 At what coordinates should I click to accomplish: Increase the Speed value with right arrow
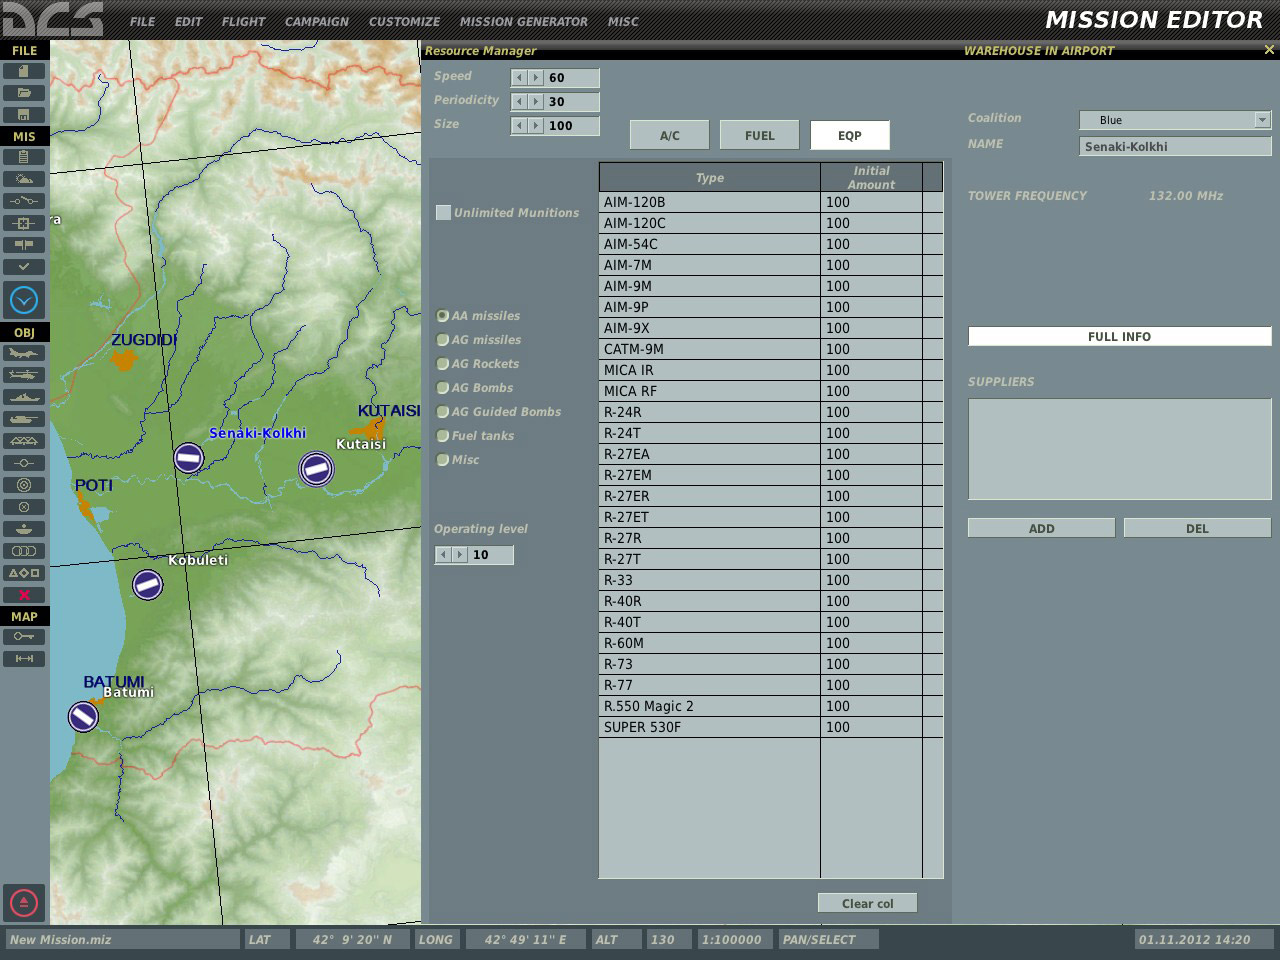click(536, 78)
